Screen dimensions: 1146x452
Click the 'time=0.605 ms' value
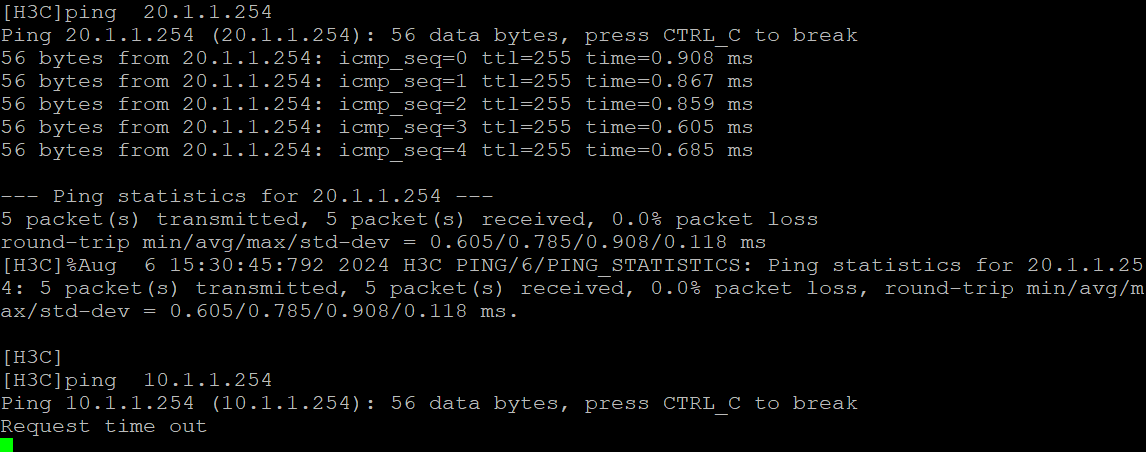(x=669, y=127)
